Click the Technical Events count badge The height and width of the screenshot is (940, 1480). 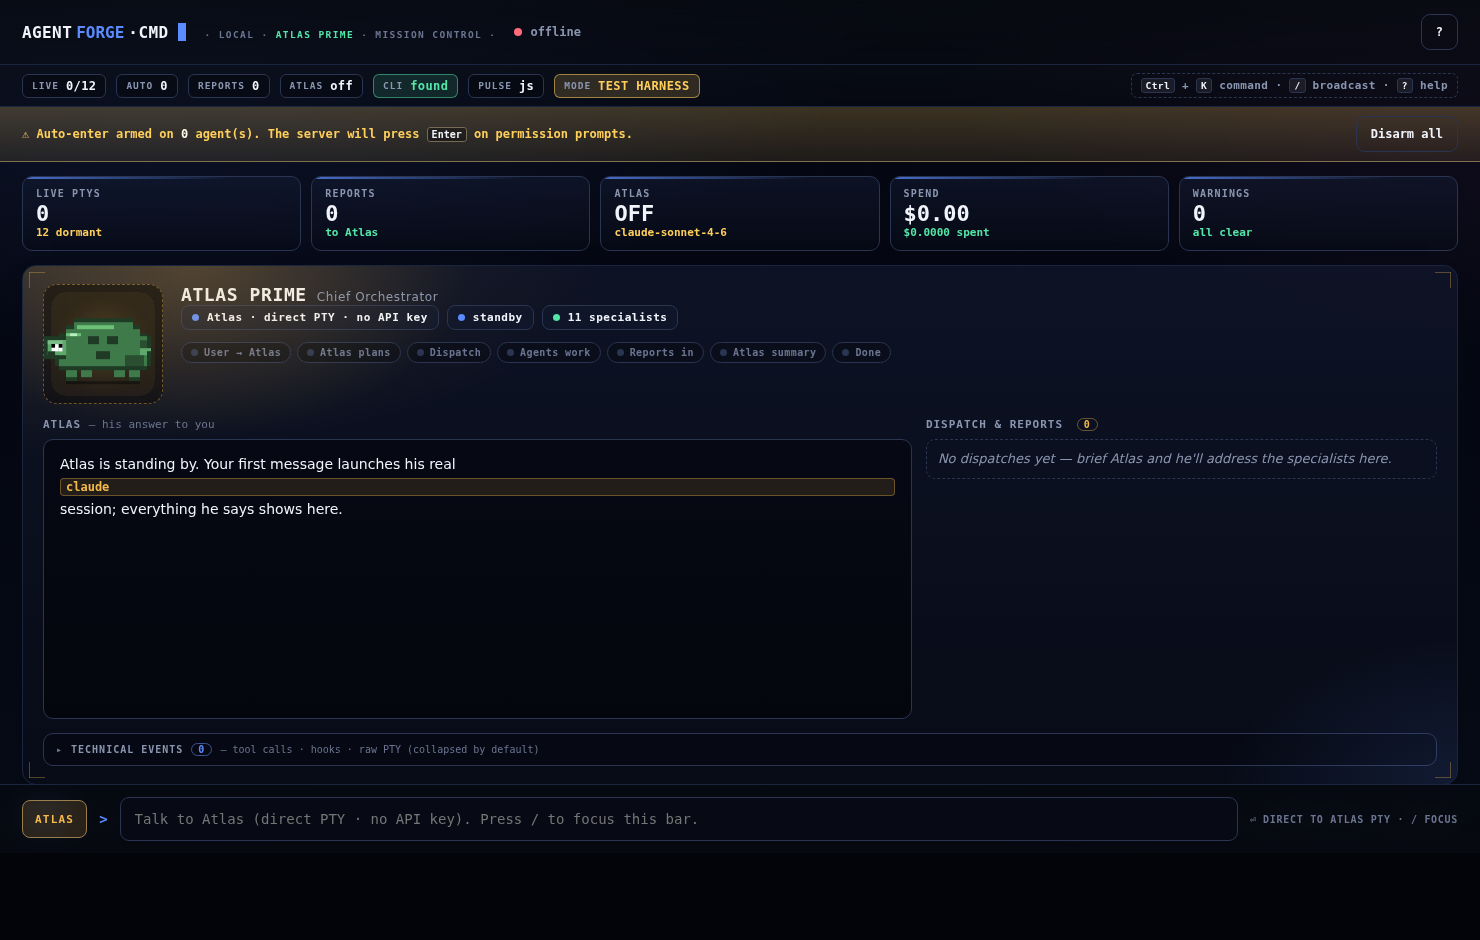[201, 749]
